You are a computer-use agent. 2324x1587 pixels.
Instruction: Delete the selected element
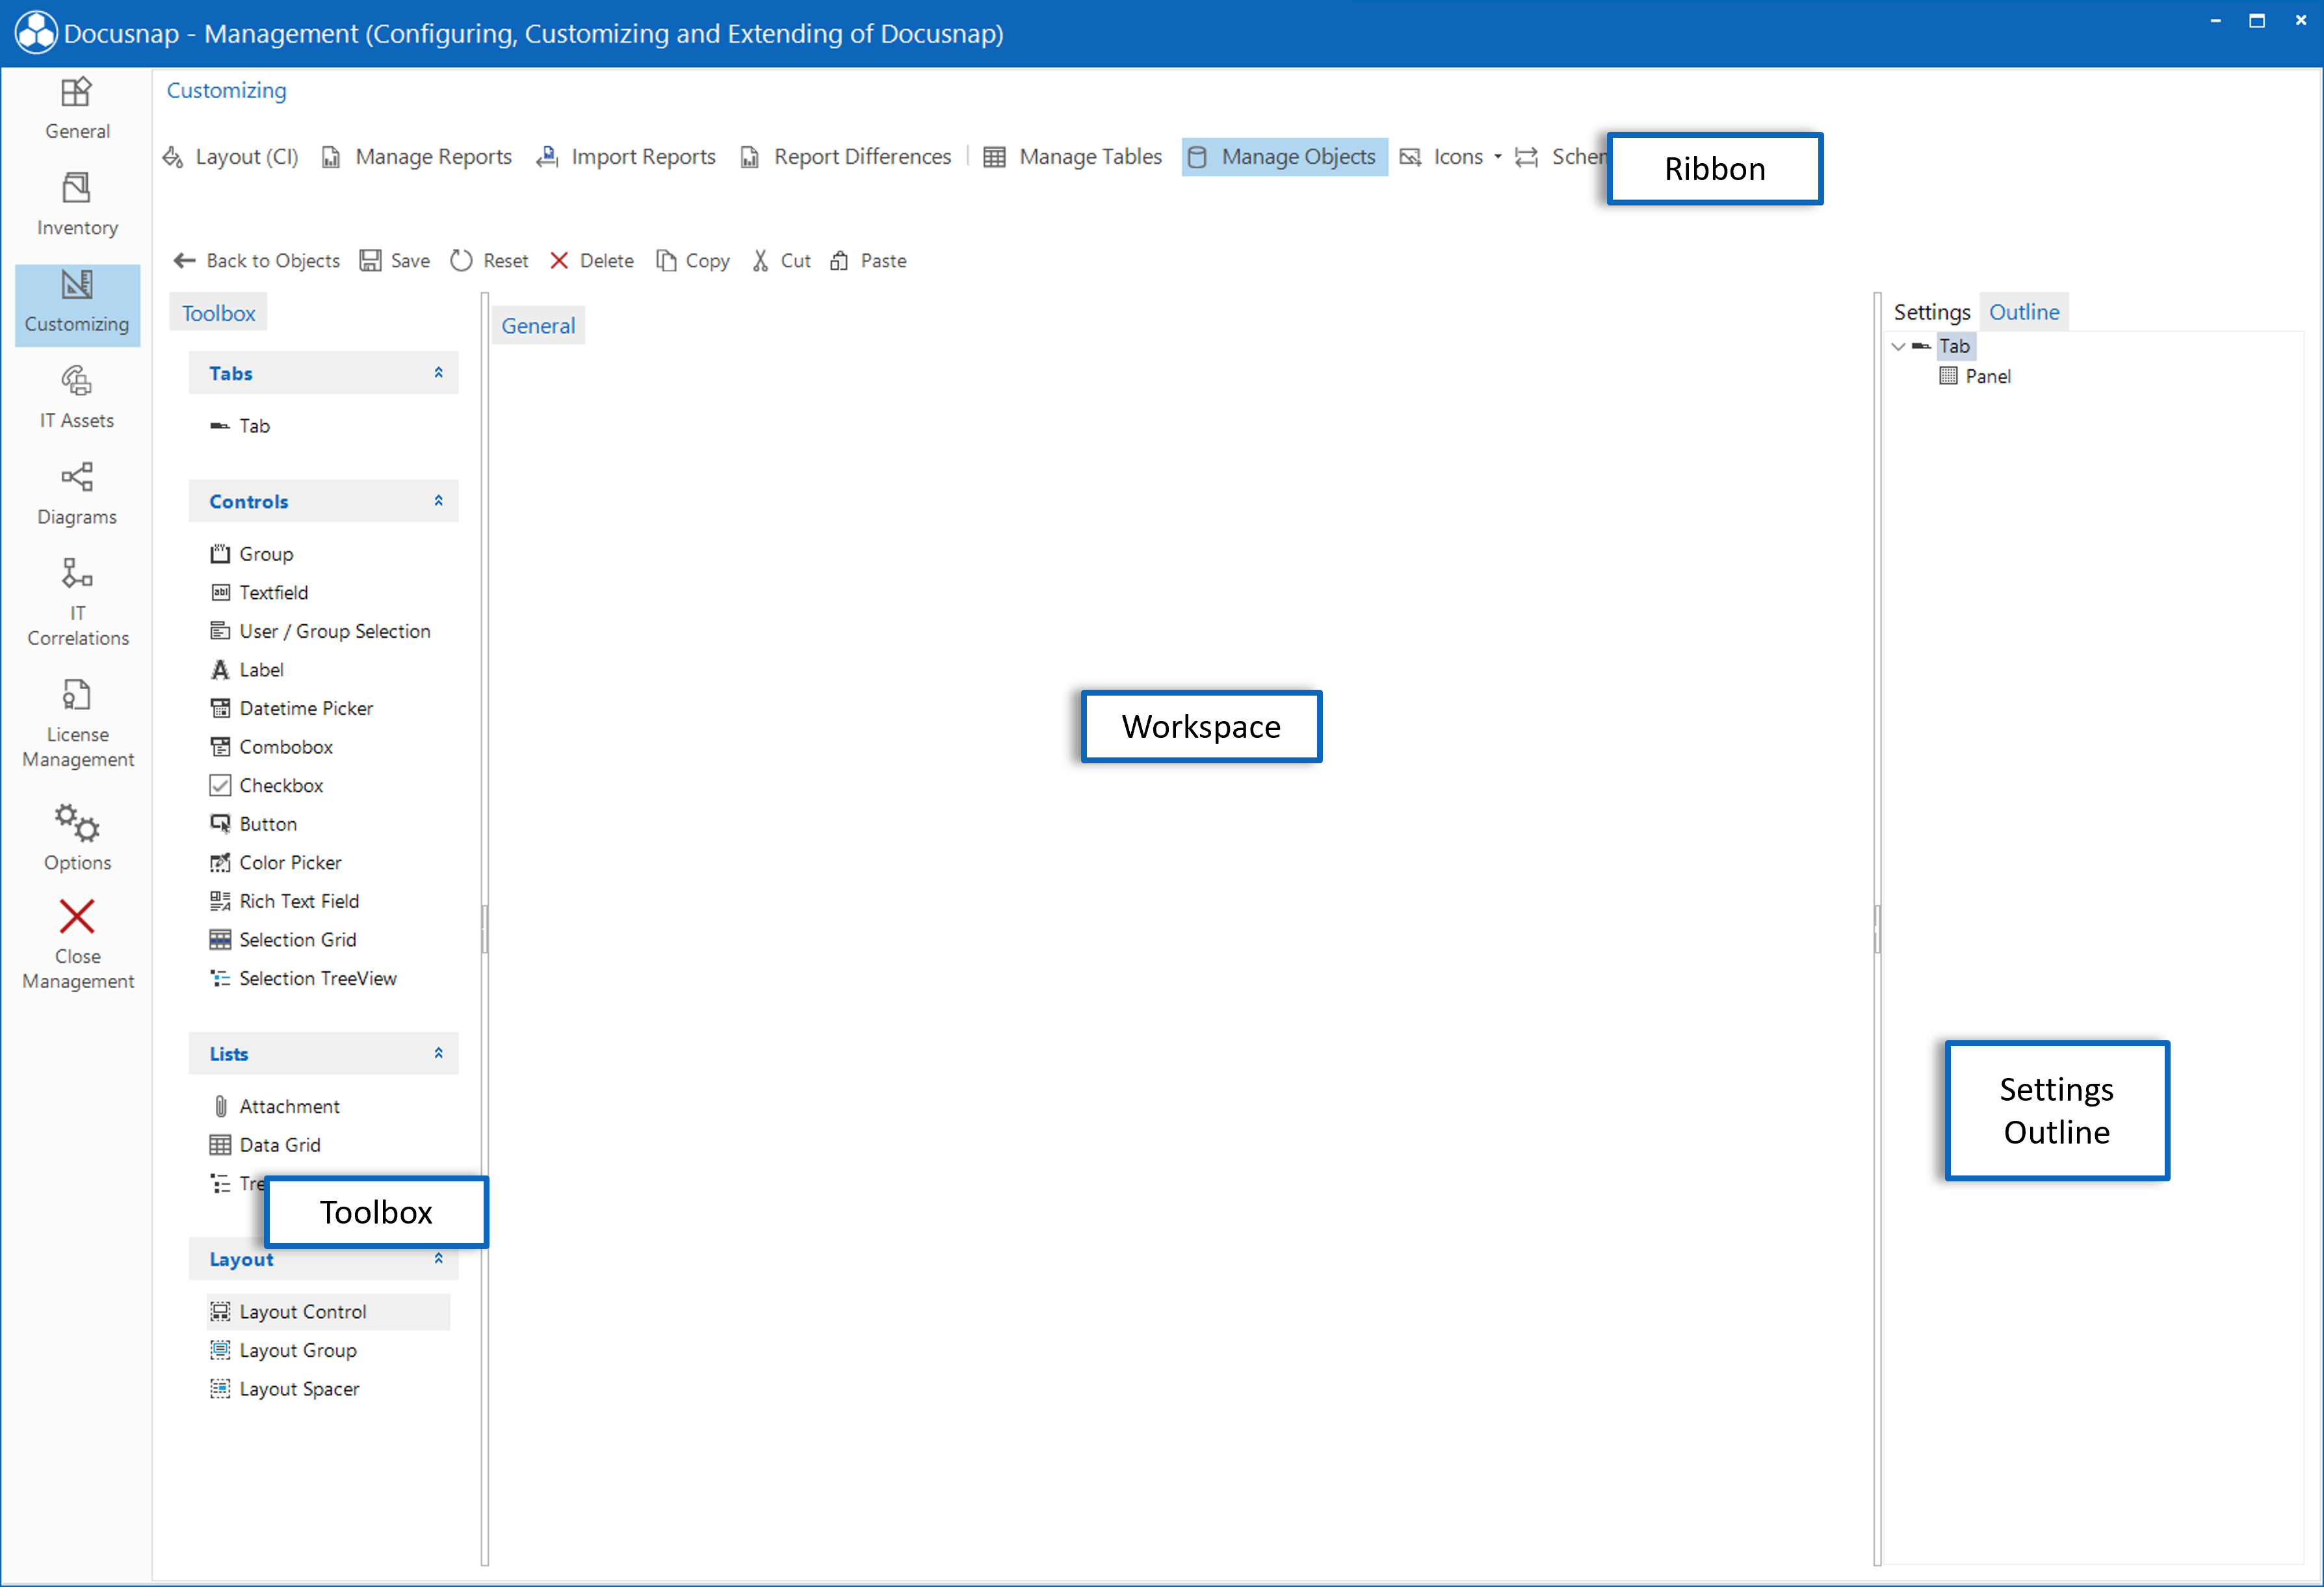pos(592,261)
